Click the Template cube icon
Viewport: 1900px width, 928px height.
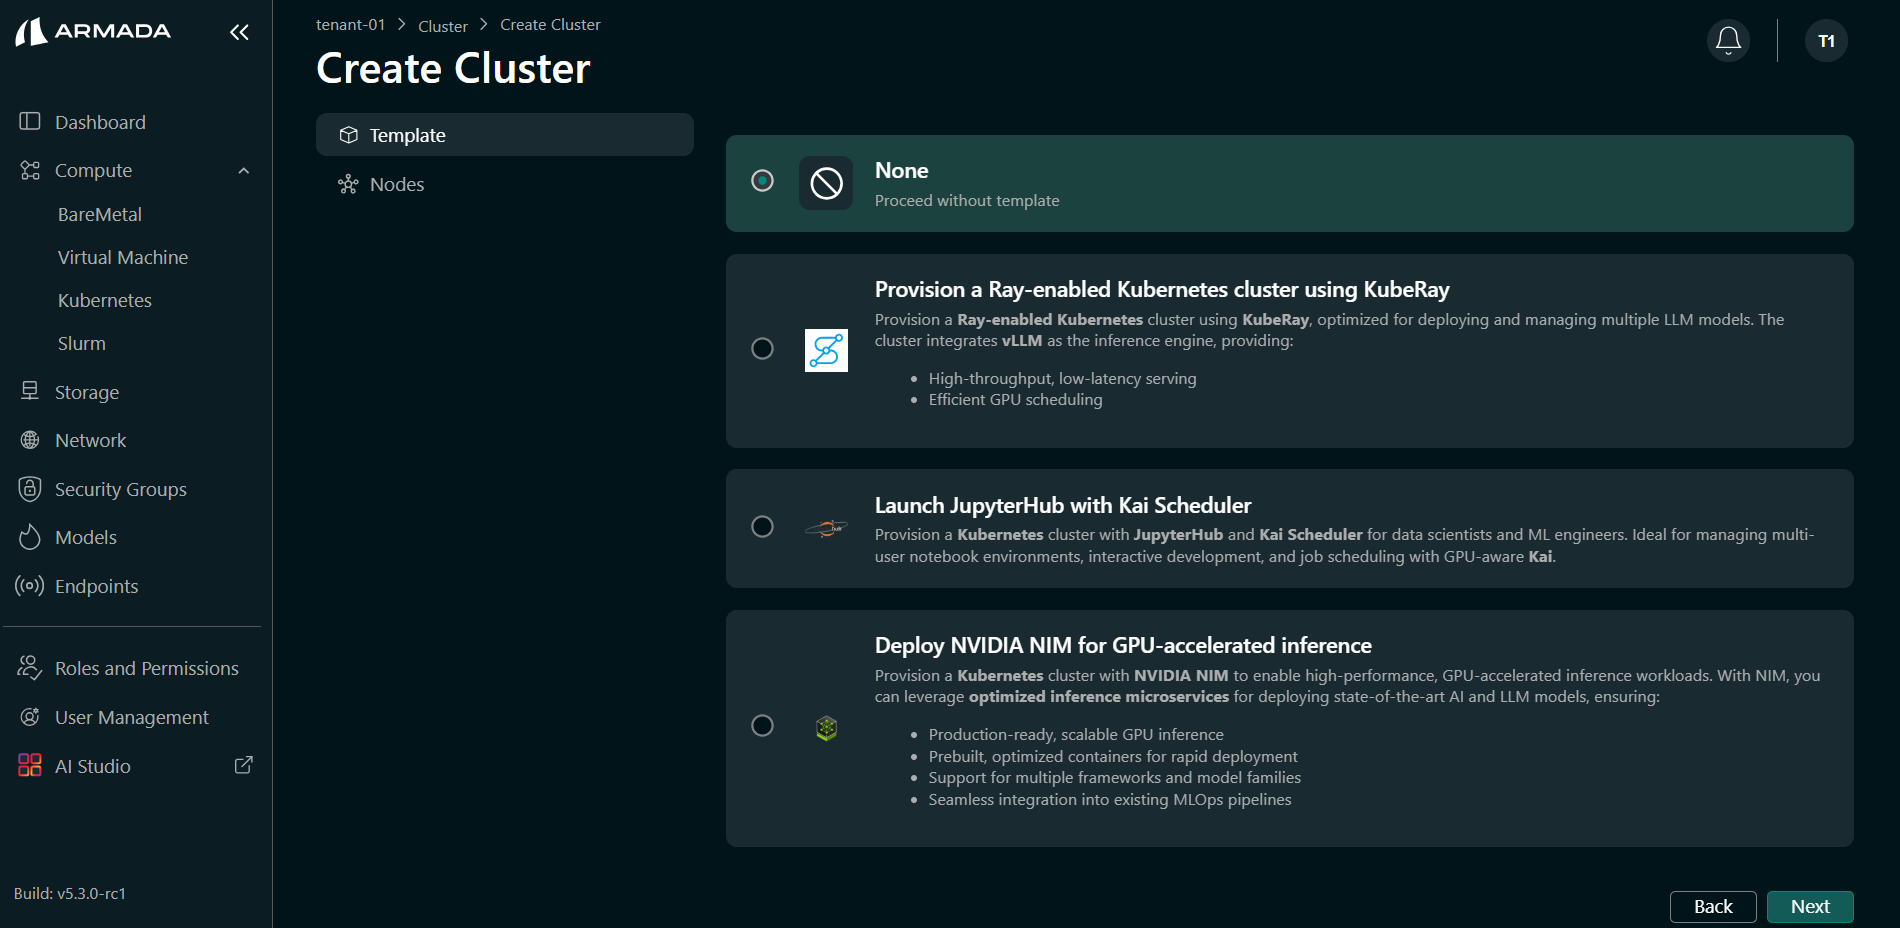coord(348,135)
